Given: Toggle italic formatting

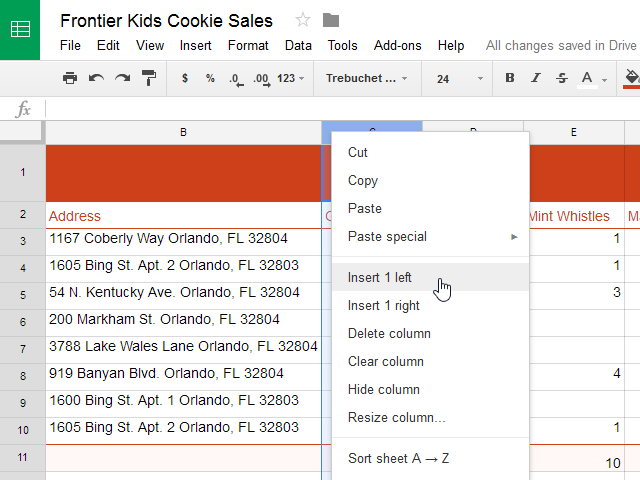Looking at the screenshot, I should pyautogui.click(x=536, y=78).
